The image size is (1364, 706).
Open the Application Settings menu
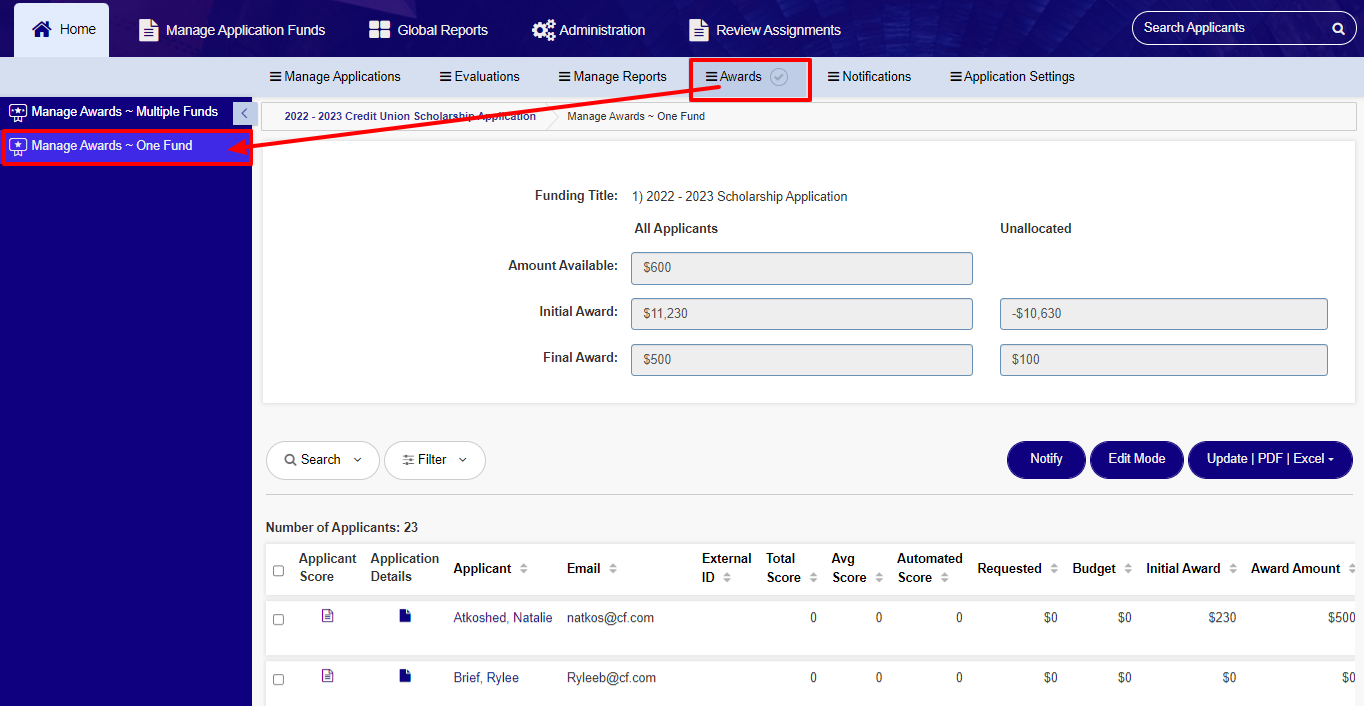click(1012, 77)
